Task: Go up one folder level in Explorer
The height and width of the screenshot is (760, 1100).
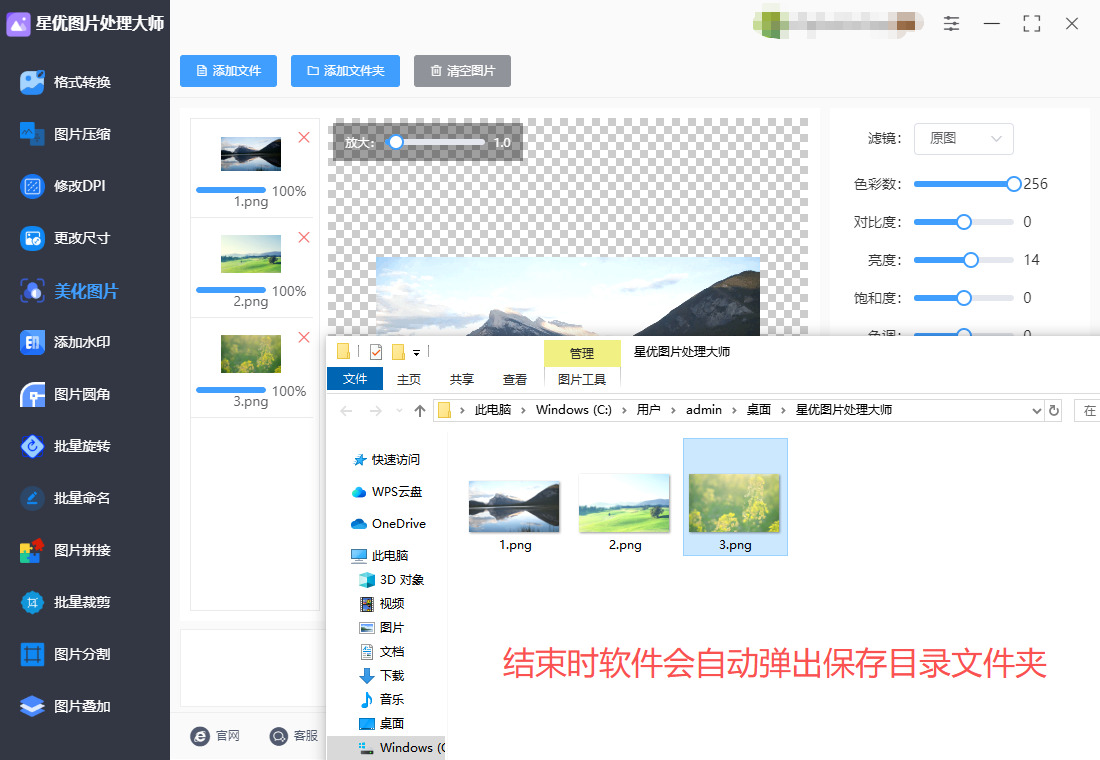Action: click(420, 411)
